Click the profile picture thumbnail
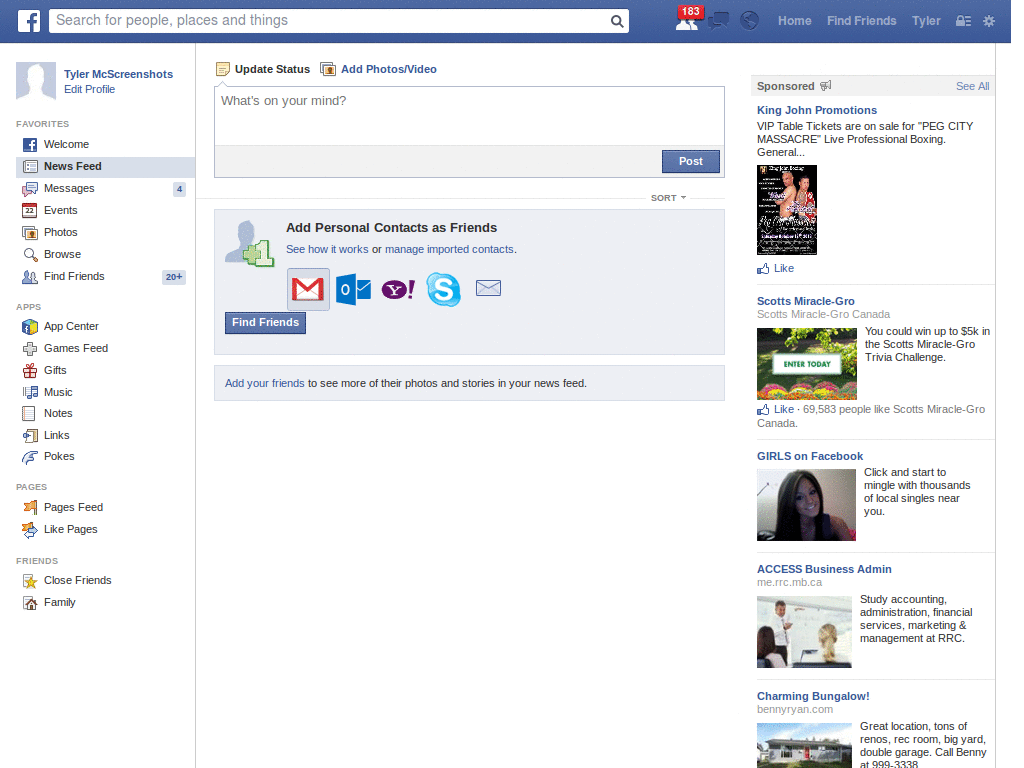 pyautogui.click(x=36, y=81)
